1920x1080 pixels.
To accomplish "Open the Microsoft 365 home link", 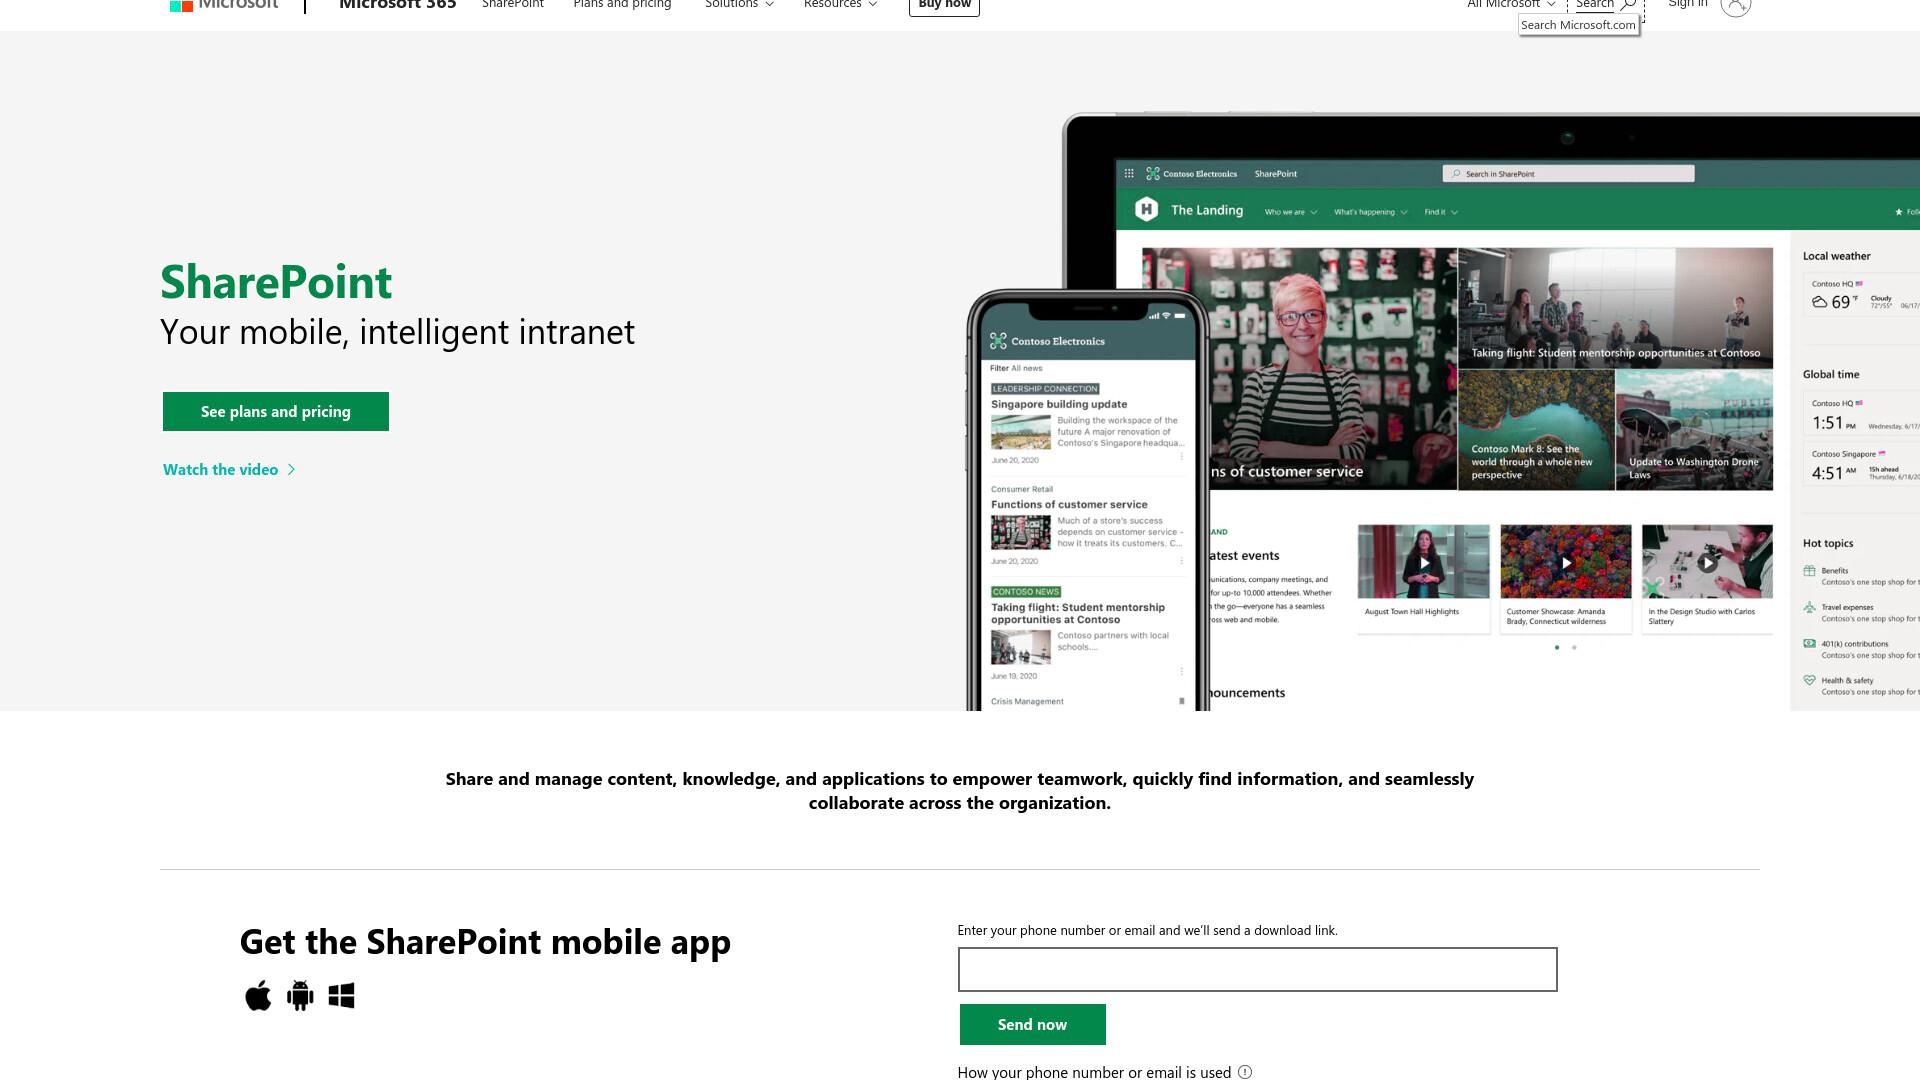I will 397,5.
